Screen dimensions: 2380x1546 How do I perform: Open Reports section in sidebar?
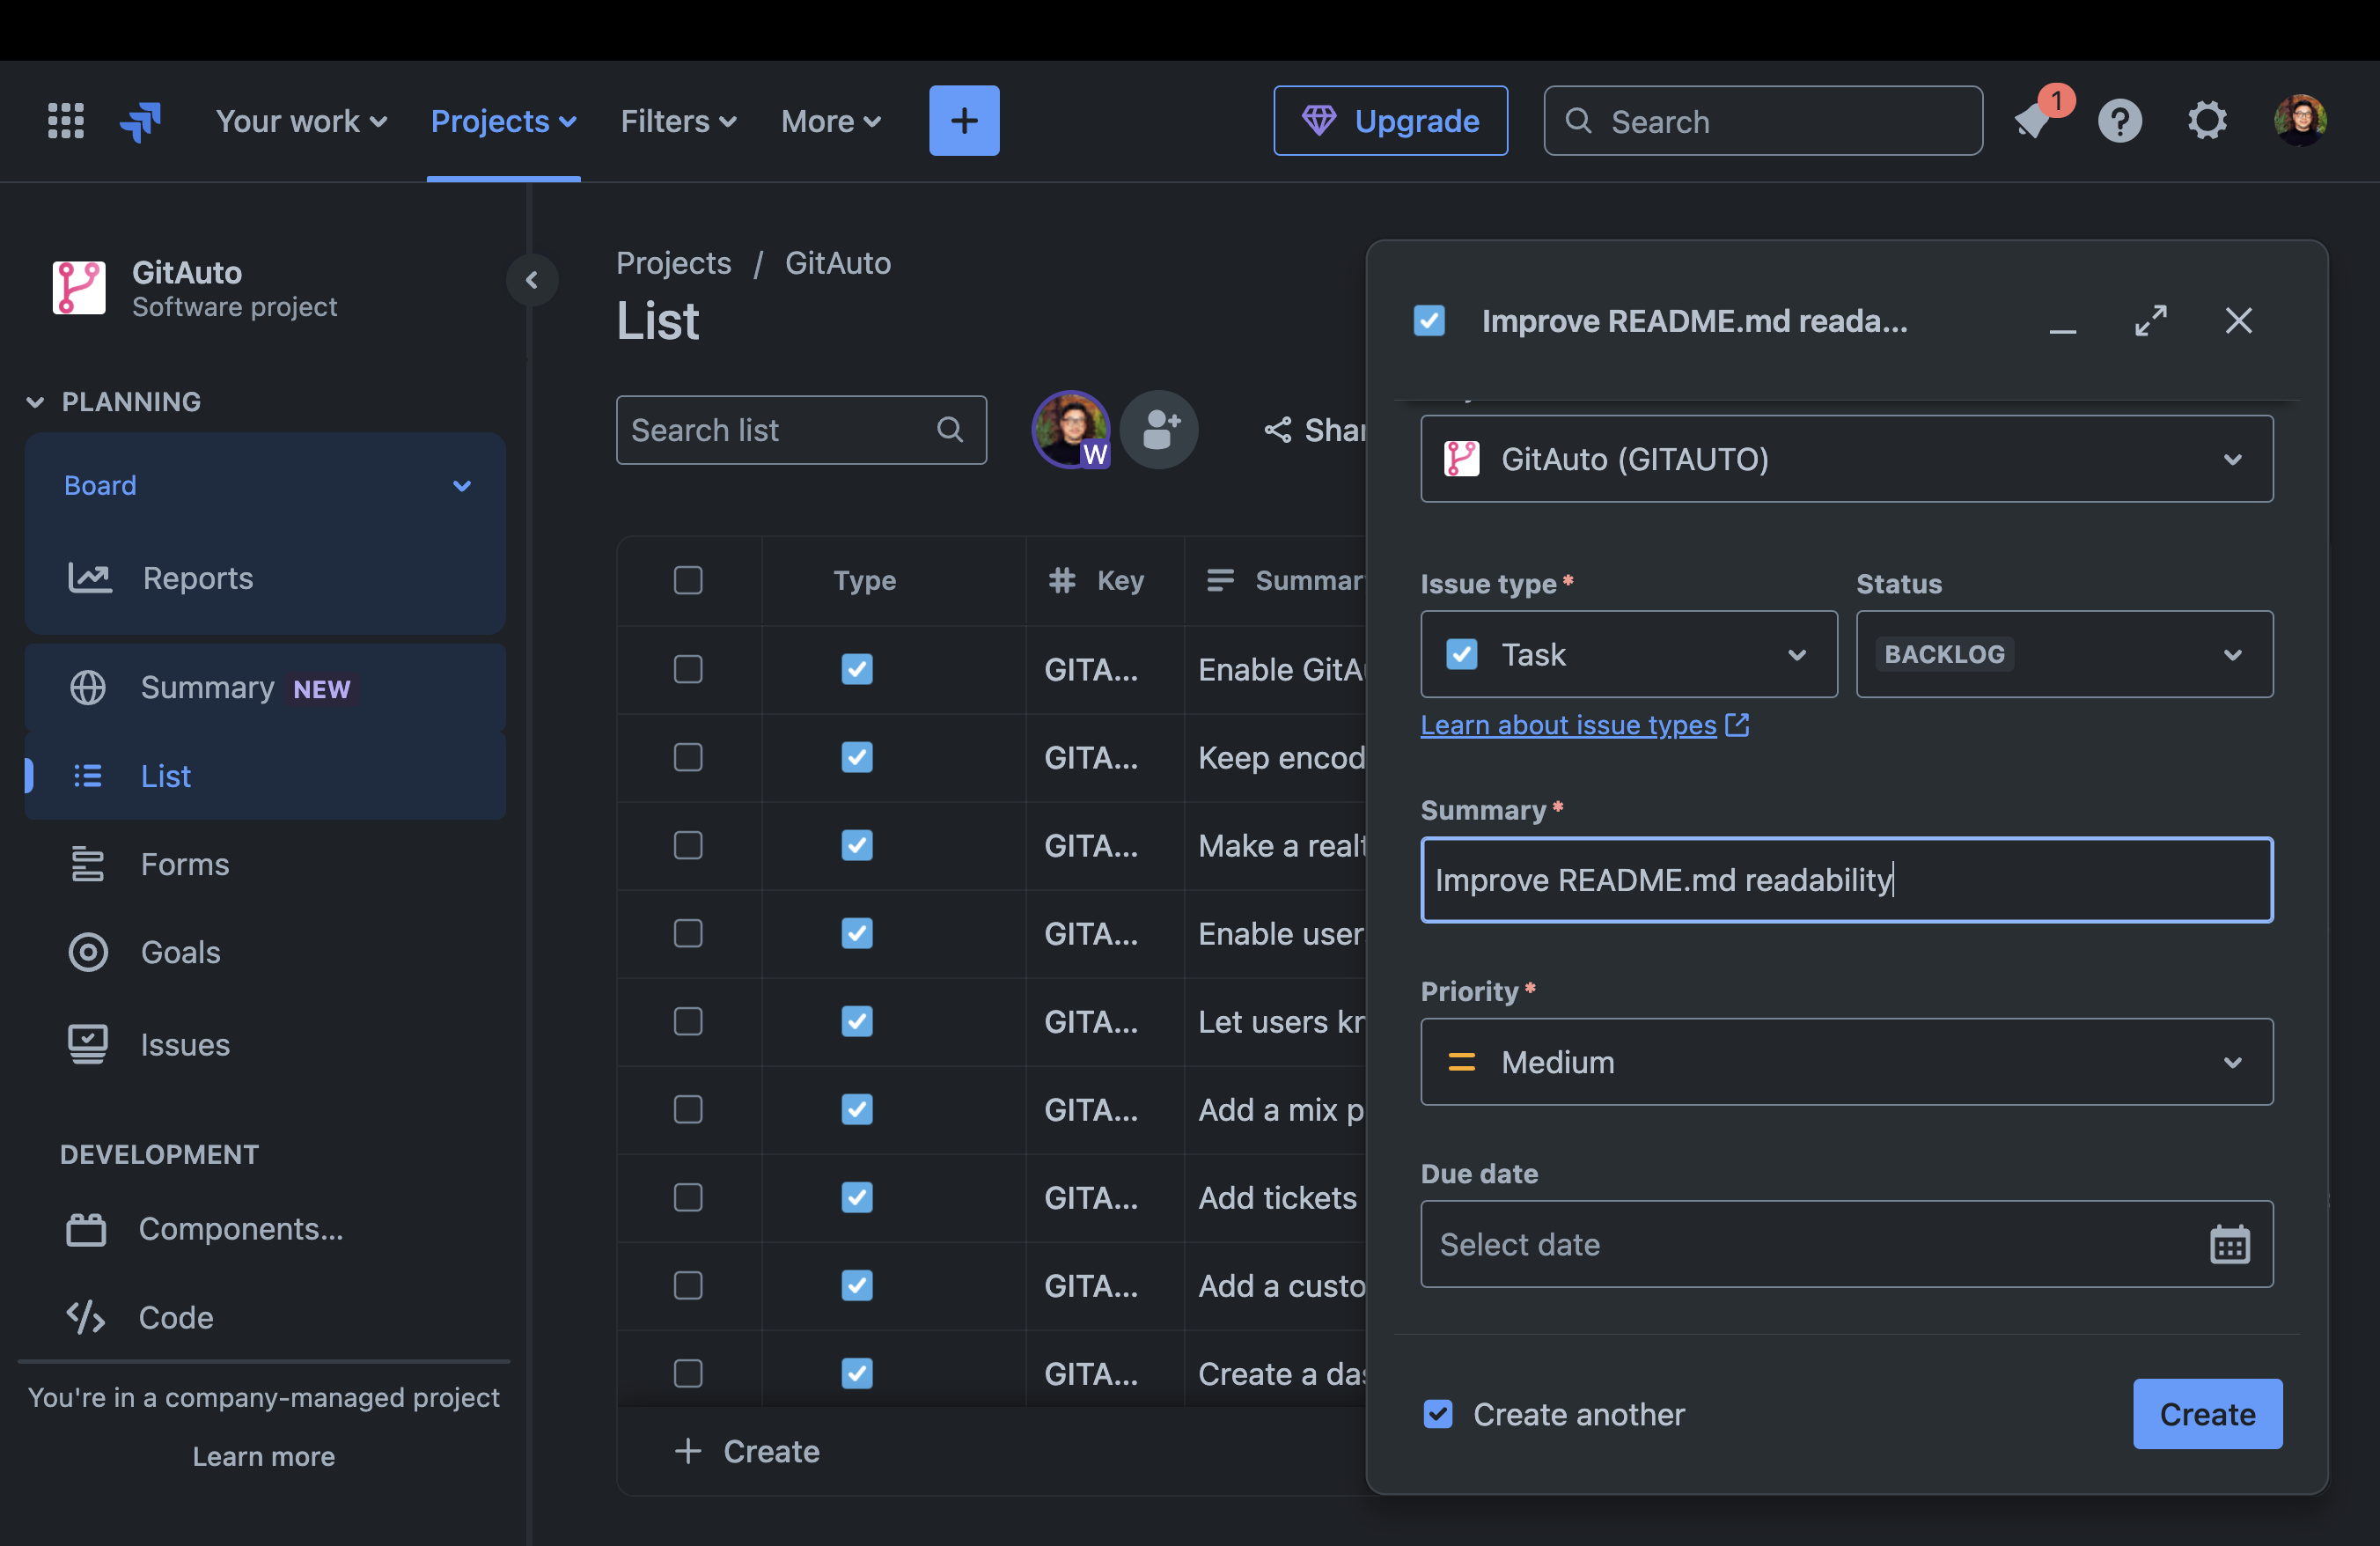click(196, 578)
